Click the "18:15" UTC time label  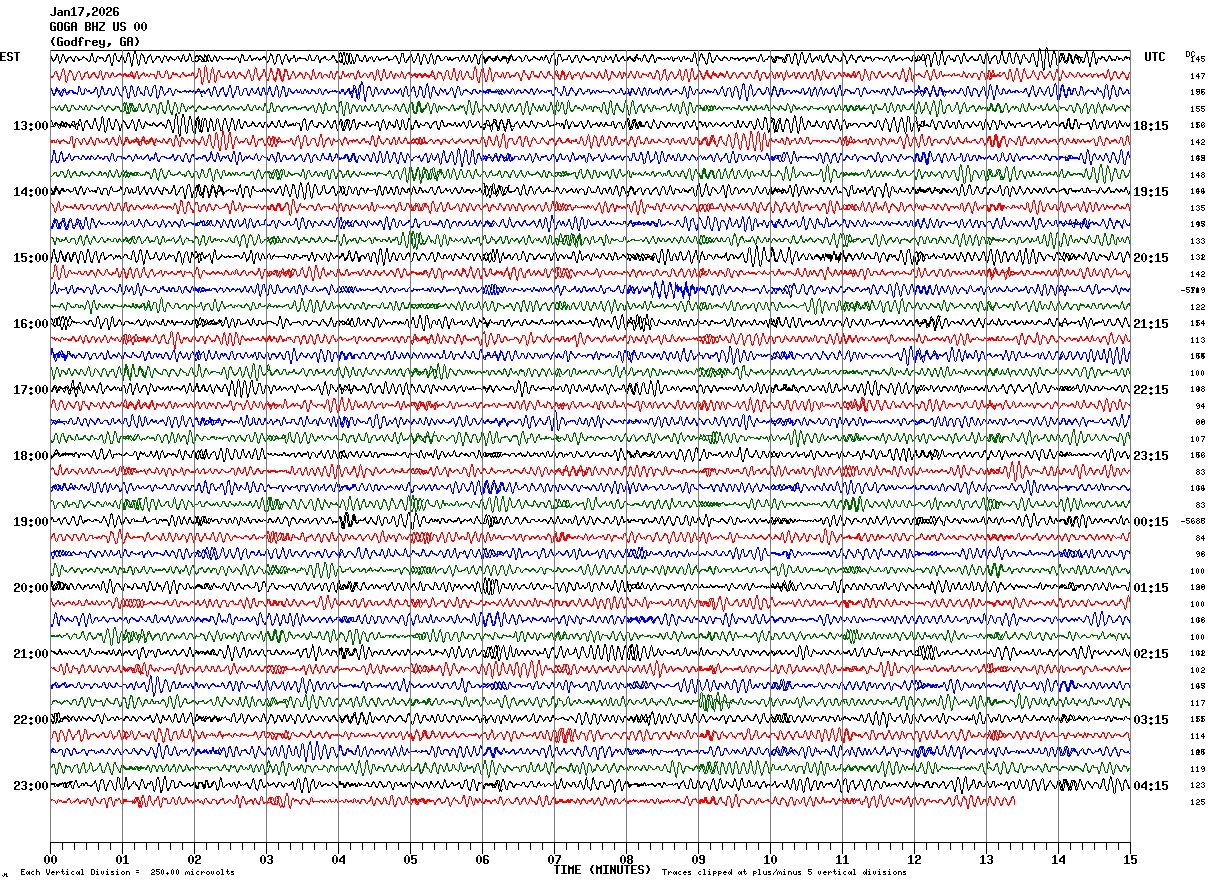coord(1151,126)
